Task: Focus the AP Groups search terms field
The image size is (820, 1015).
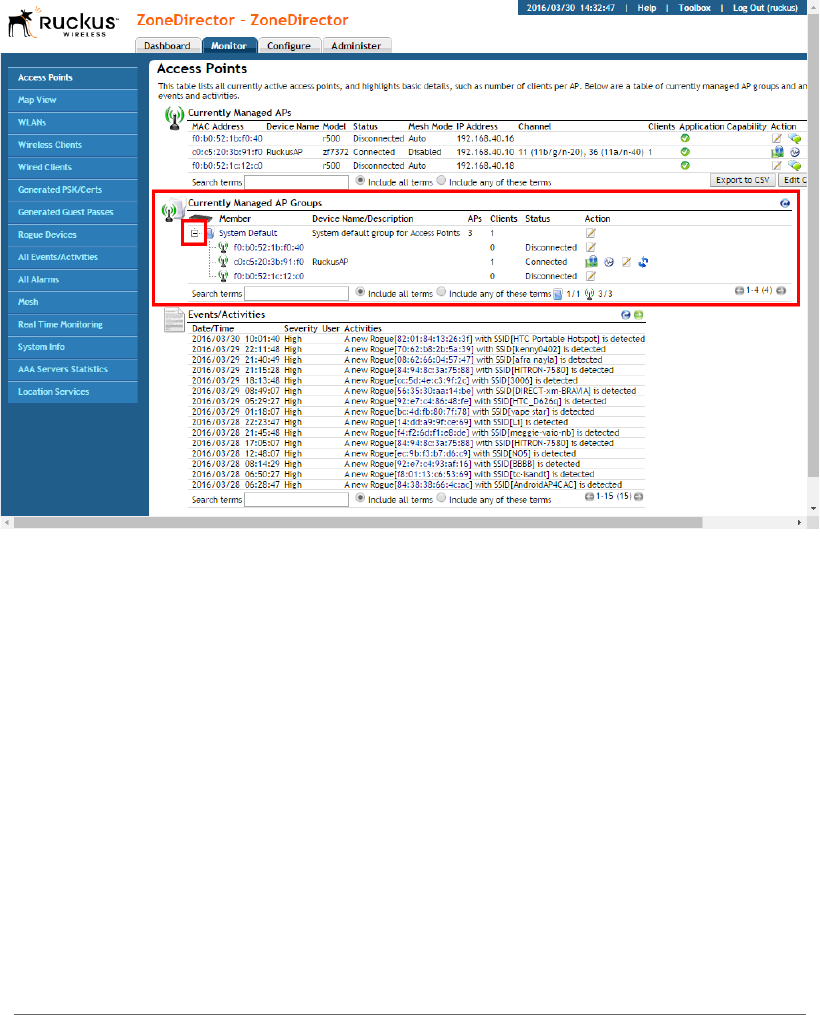Action: click(296, 294)
